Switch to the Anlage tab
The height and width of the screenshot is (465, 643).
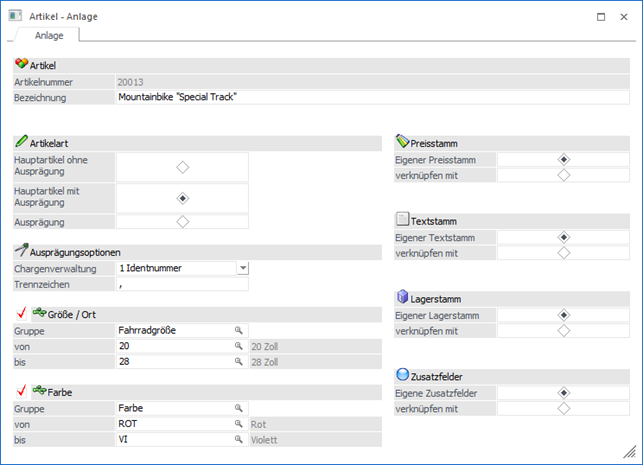pos(49,35)
